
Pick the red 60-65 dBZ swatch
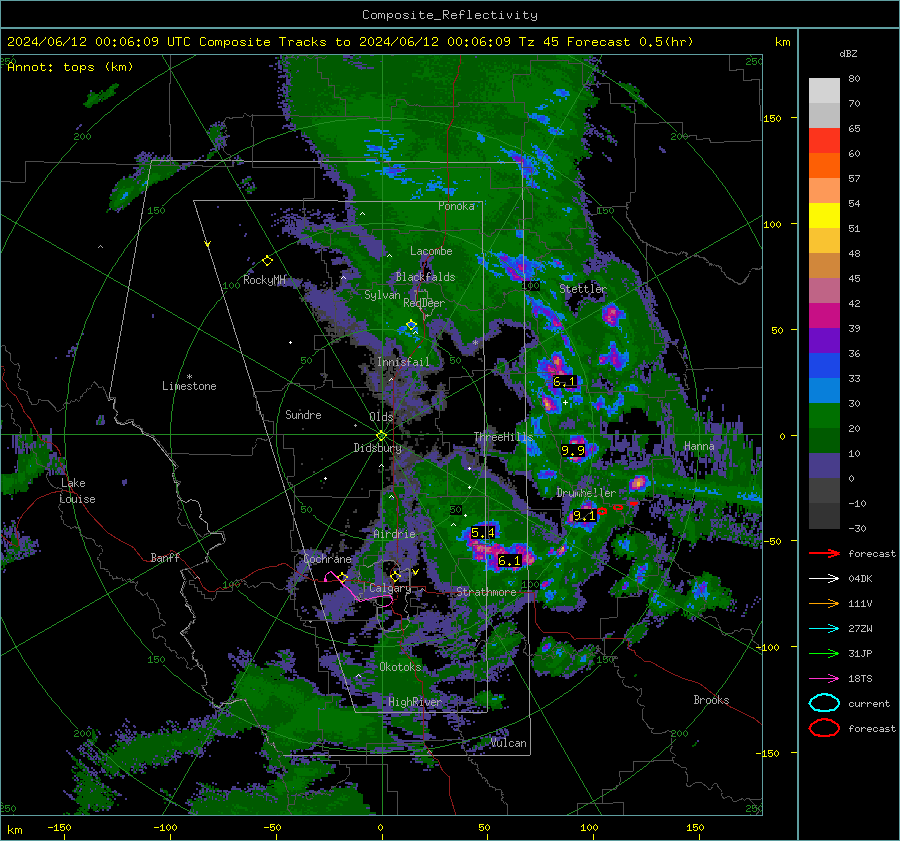(824, 141)
